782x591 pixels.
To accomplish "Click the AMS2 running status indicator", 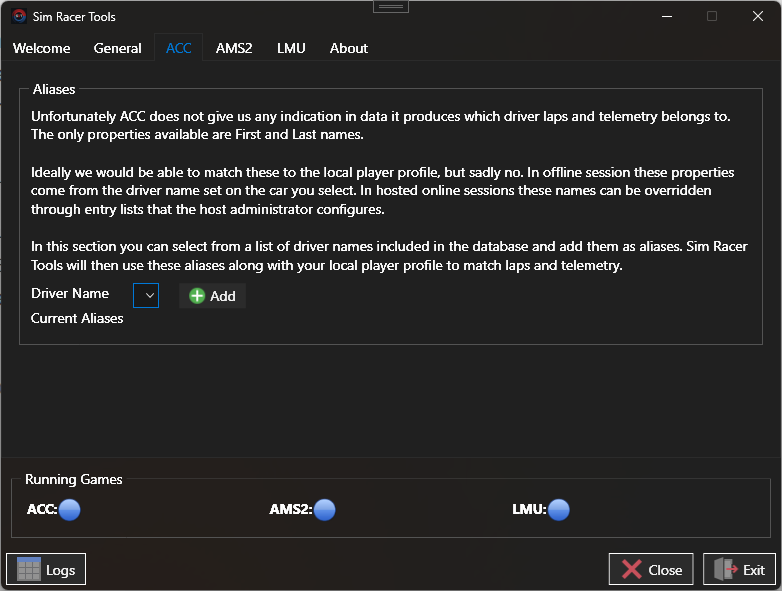I will click(x=324, y=510).
